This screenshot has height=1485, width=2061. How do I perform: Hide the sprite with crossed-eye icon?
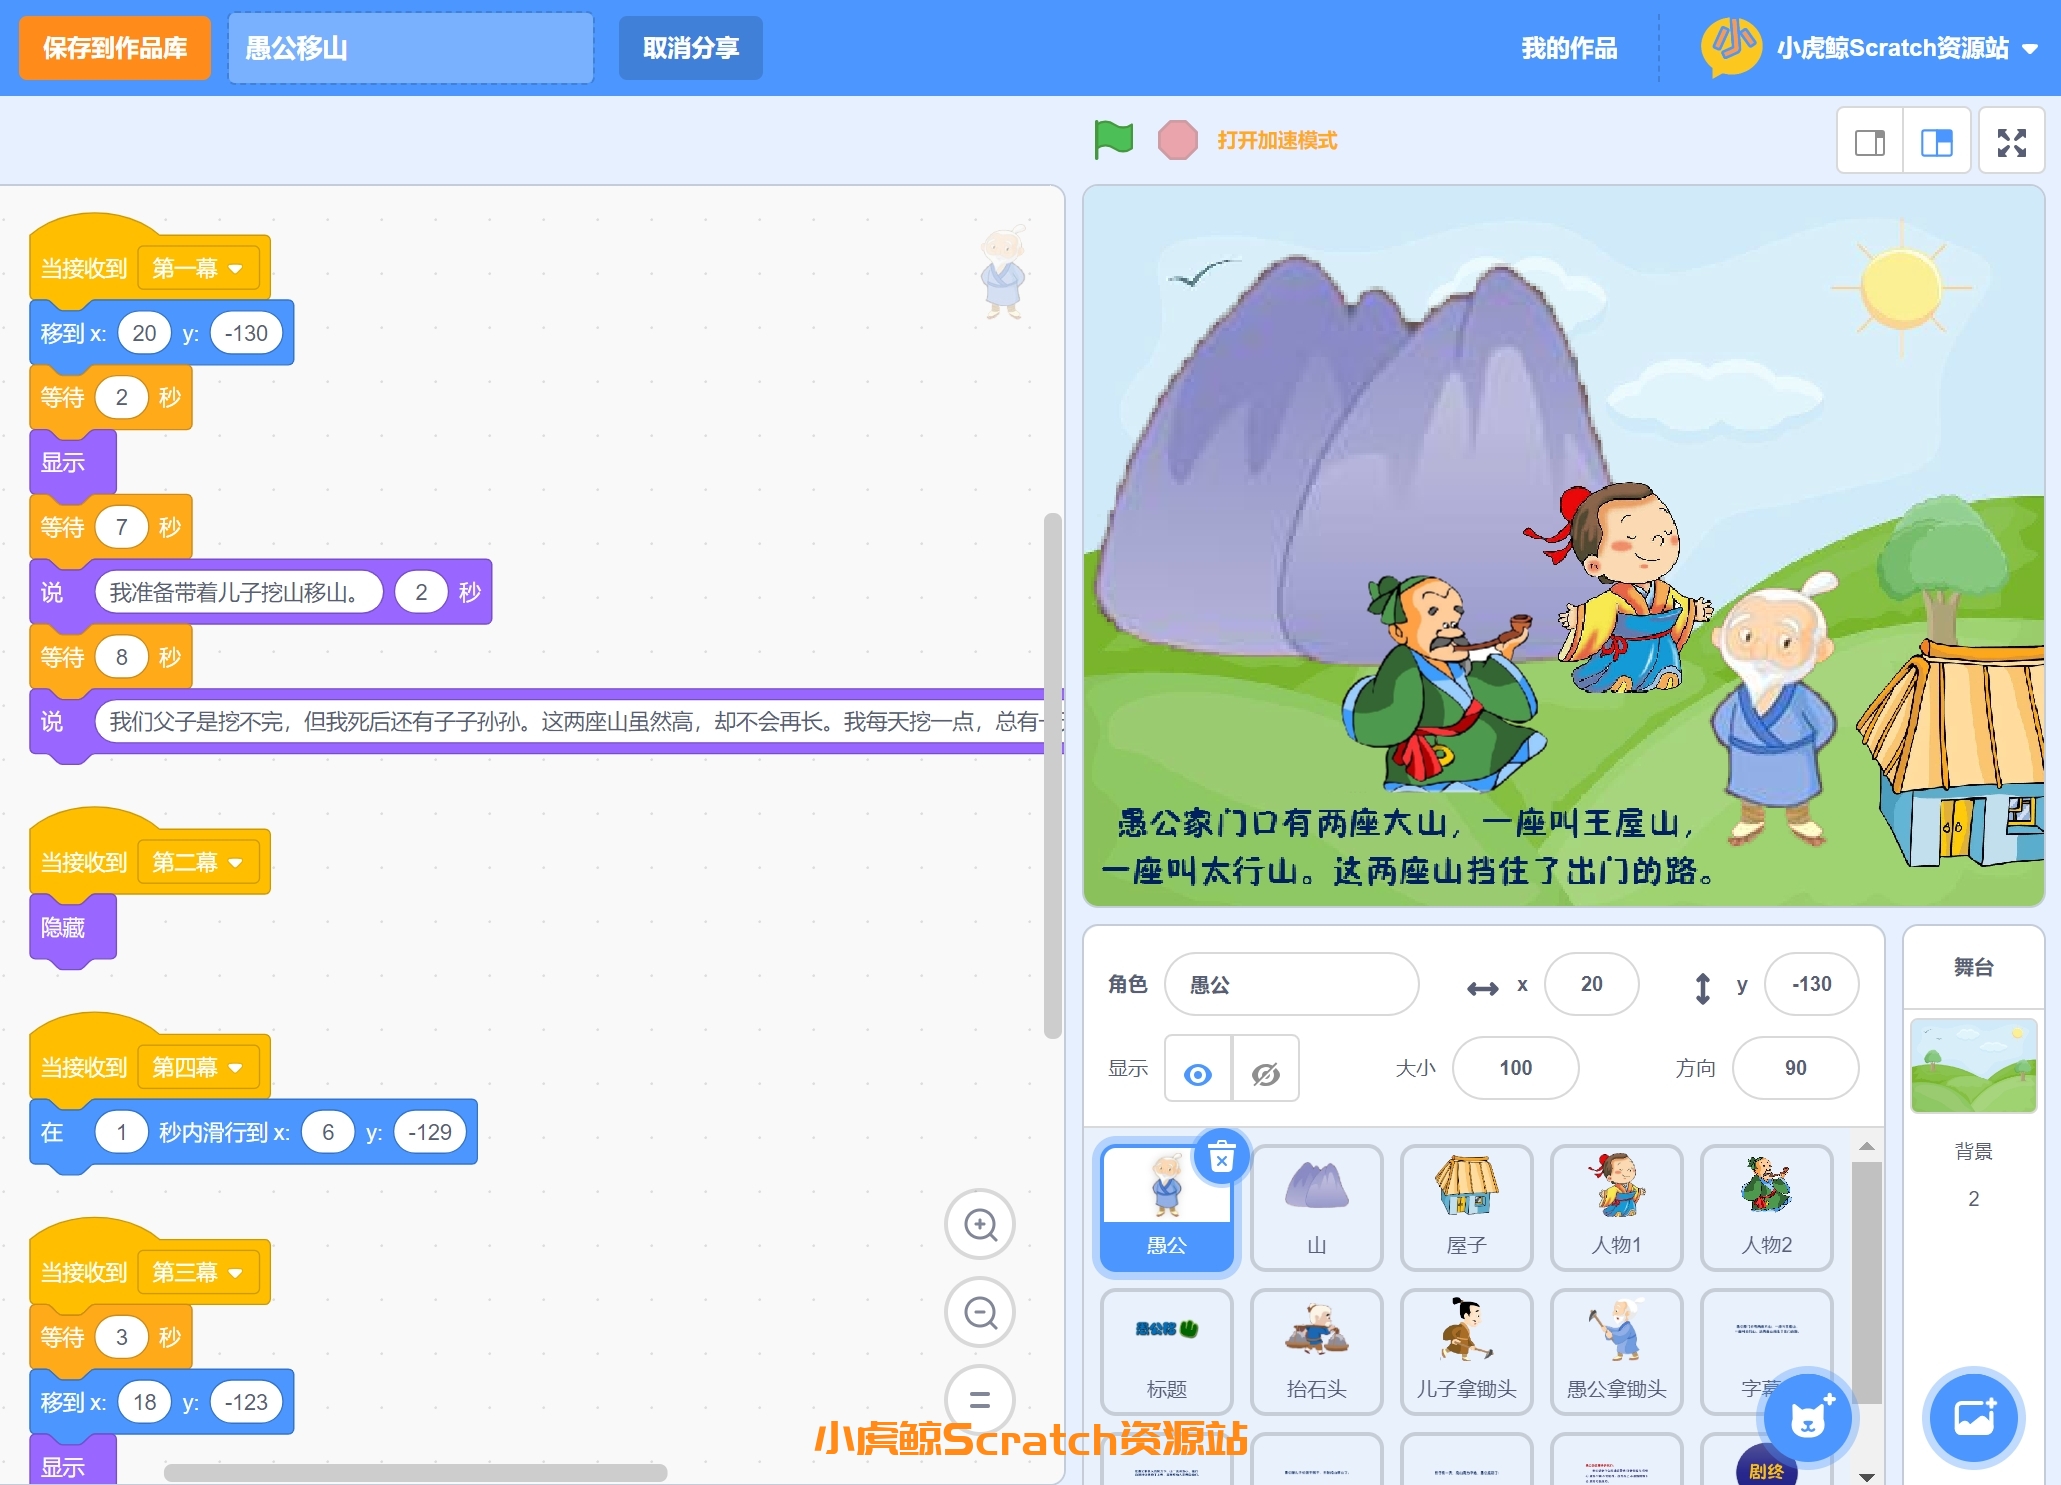pyautogui.click(x=1266, y=1069)
